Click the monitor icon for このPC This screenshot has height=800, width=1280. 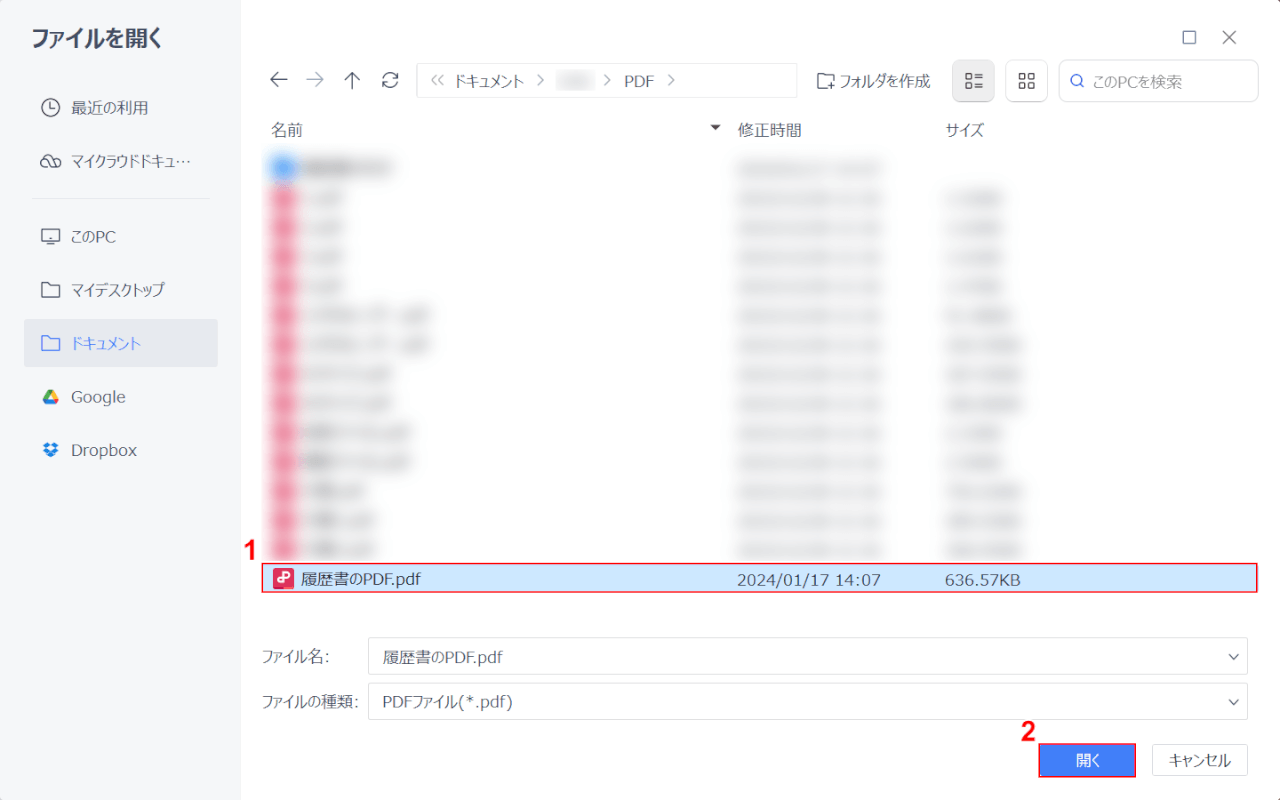click(50, 237)
